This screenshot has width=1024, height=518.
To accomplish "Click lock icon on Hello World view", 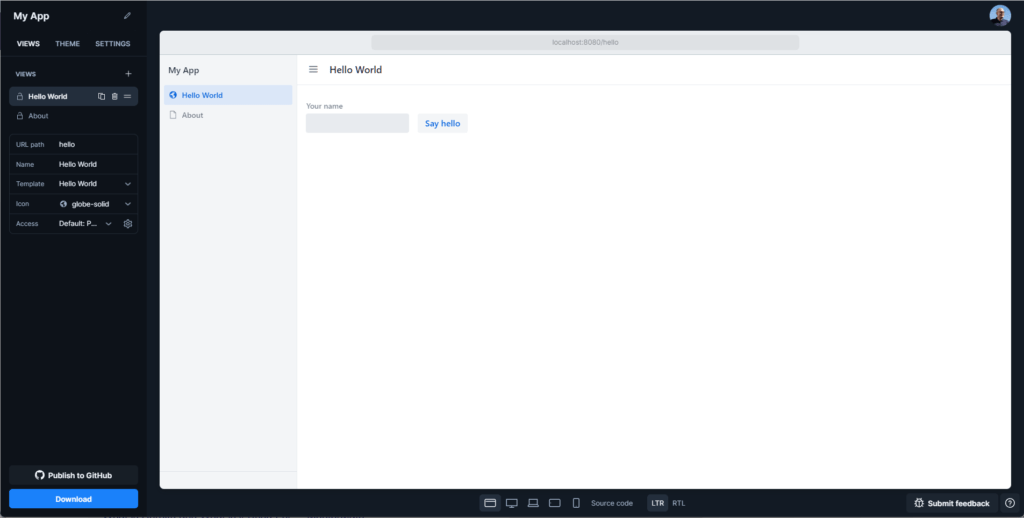I will [20, 96].
